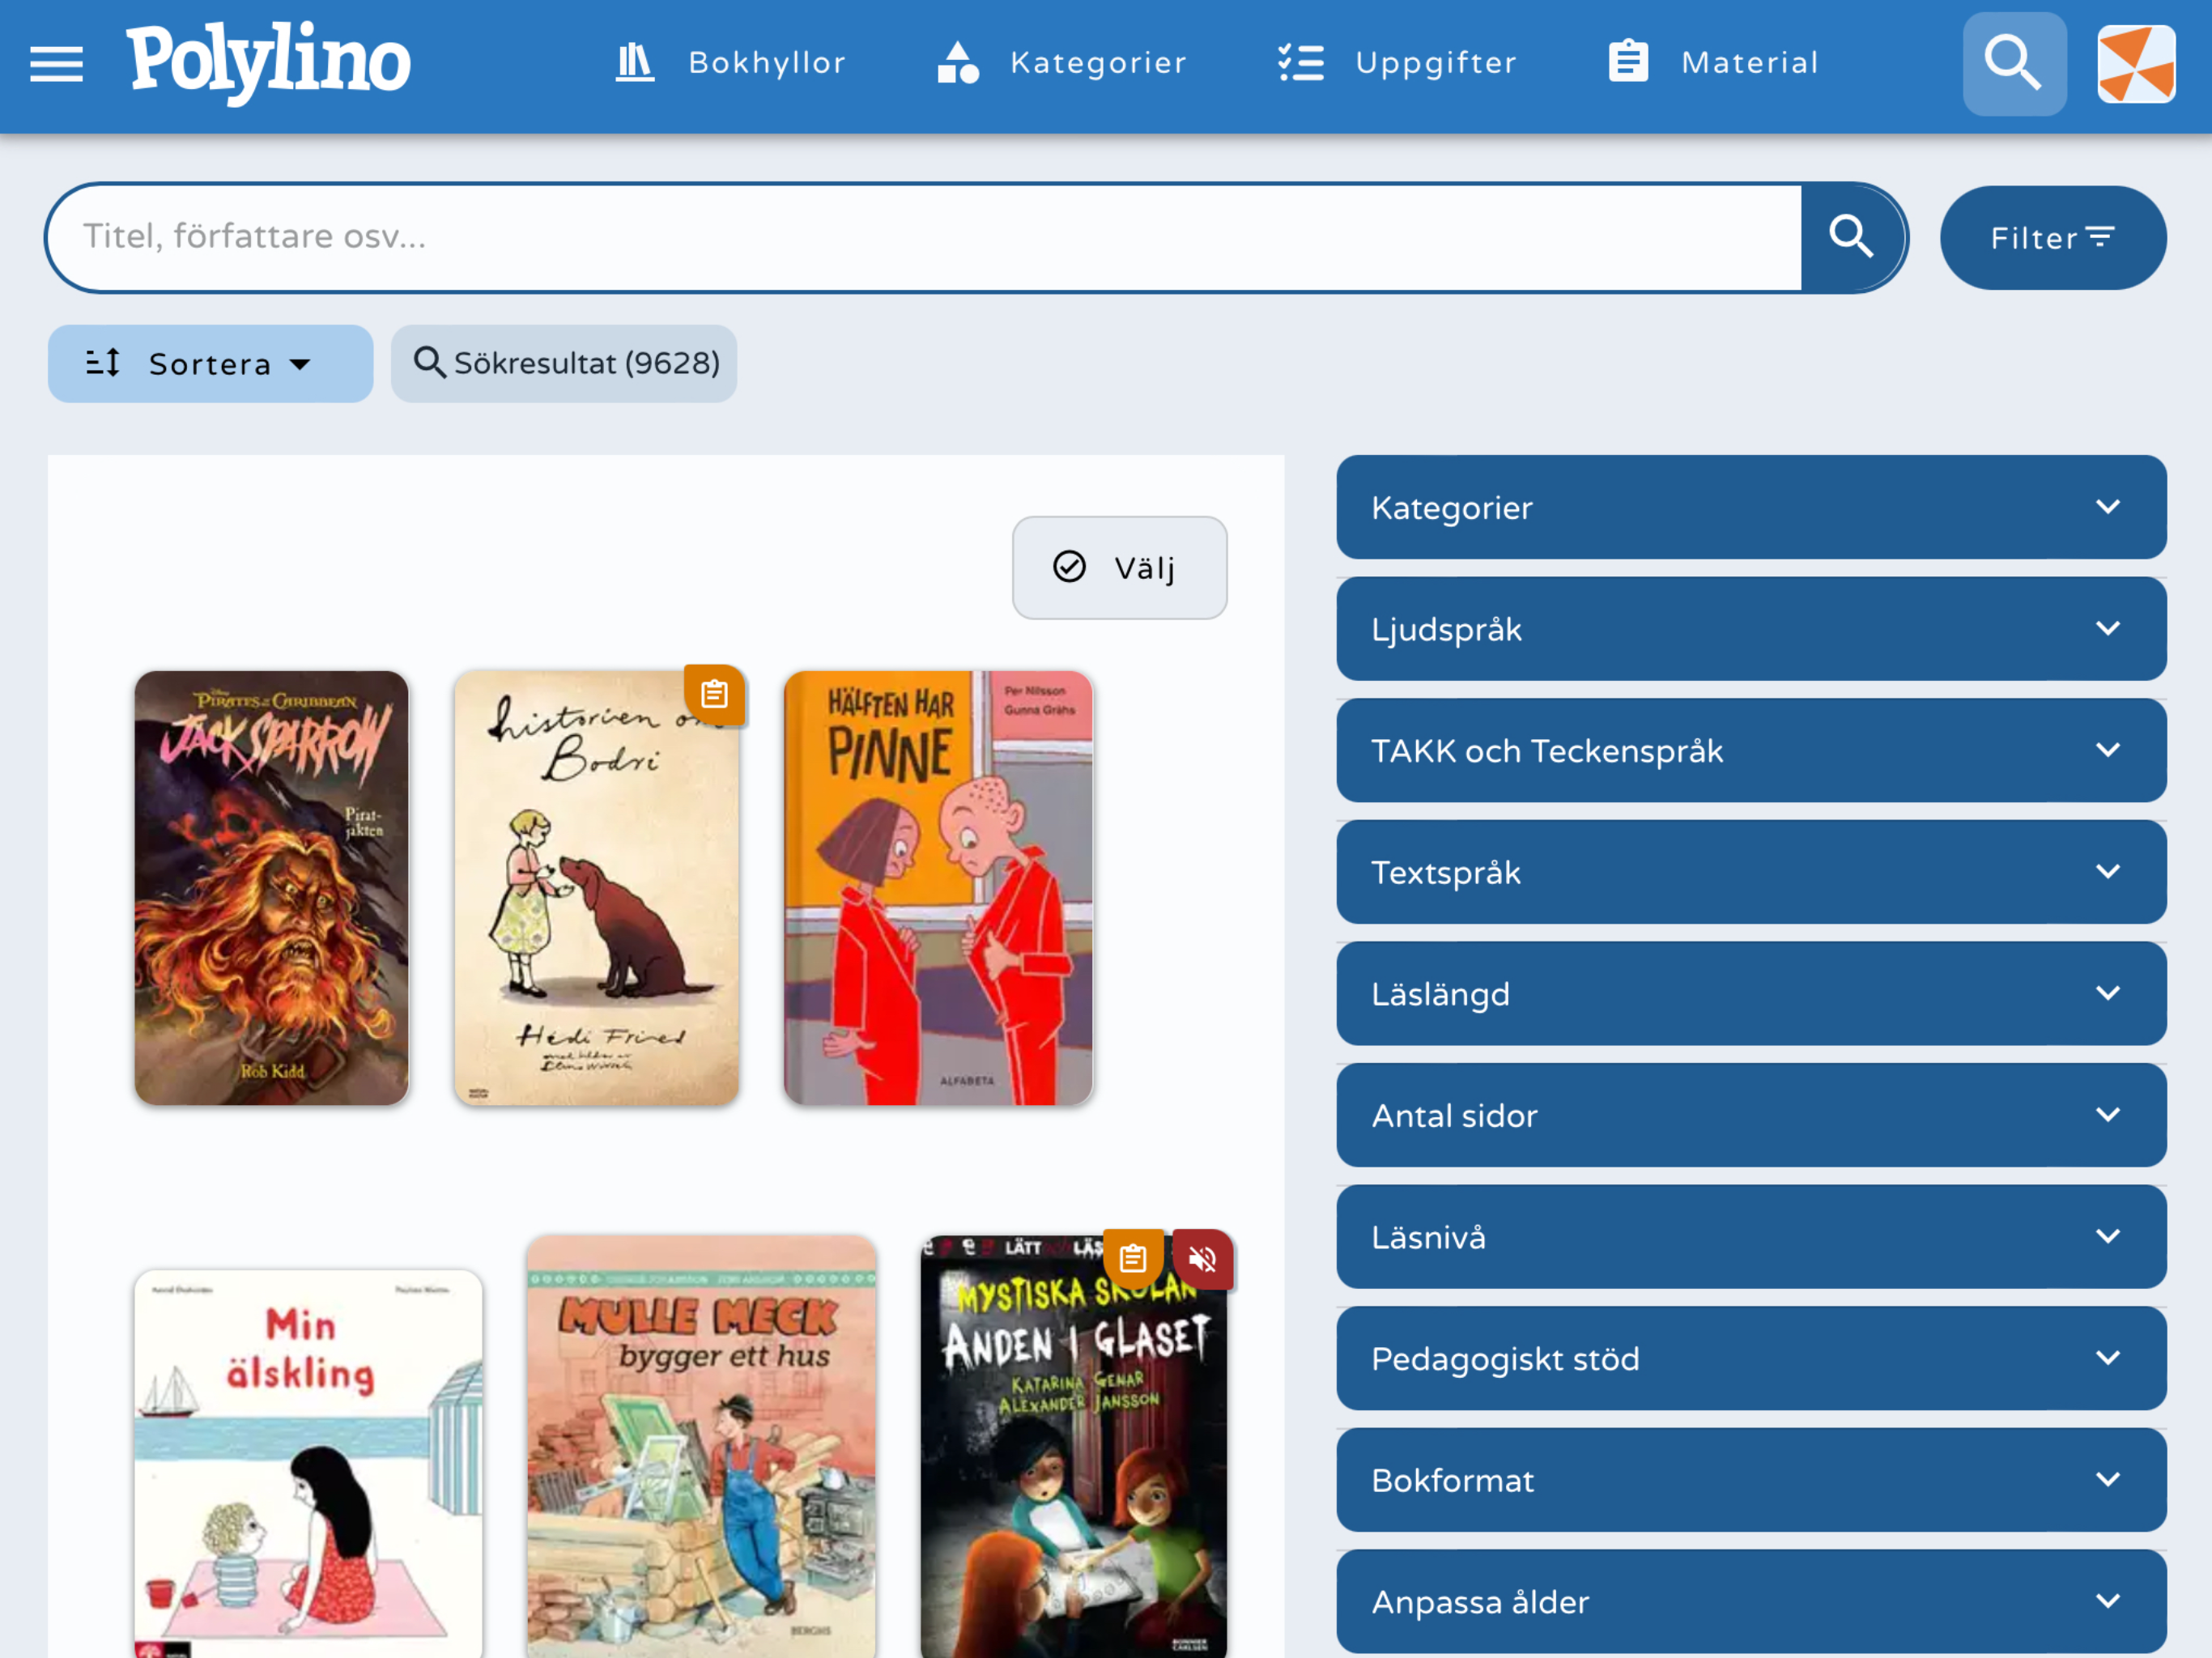Screen dimensions: 2212x1658
Task: Expand TAKK och Teckenspråk filter
Action: pyautogui.click(x=1751, y=750)
